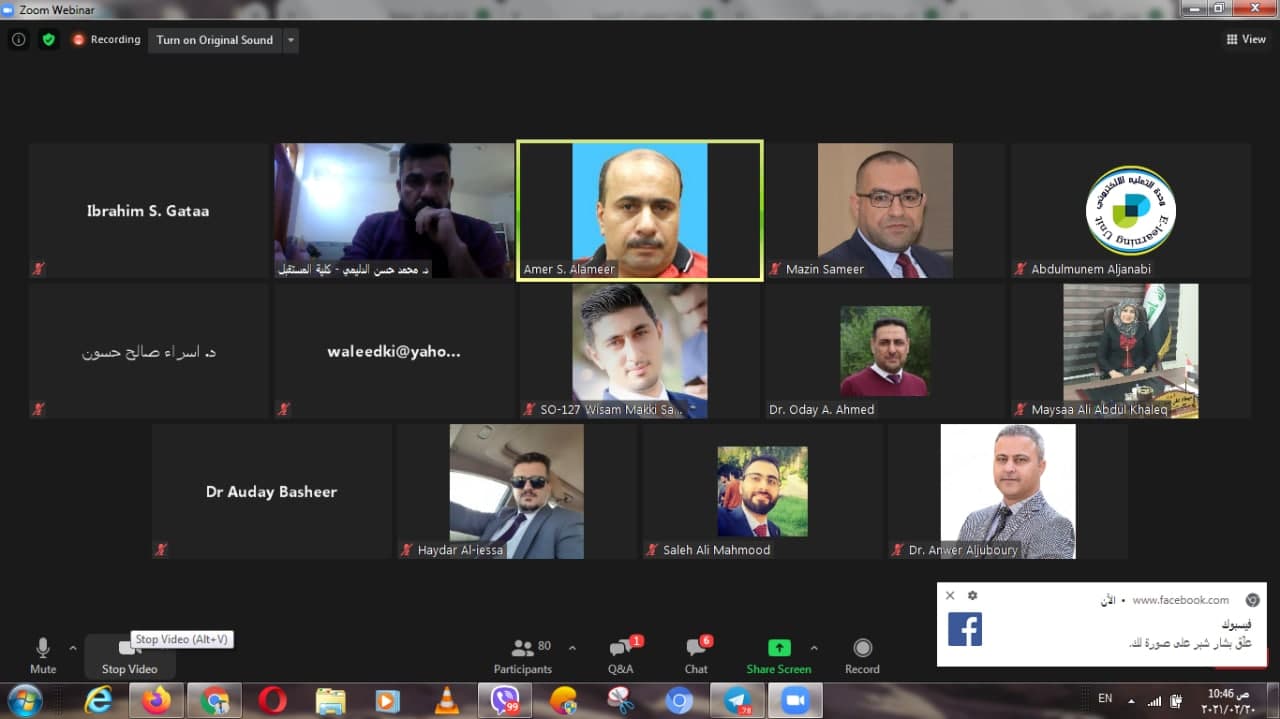Open Internet Explorer from taskbar
This screenshot has width=1280, height=719.
point(98,701)
